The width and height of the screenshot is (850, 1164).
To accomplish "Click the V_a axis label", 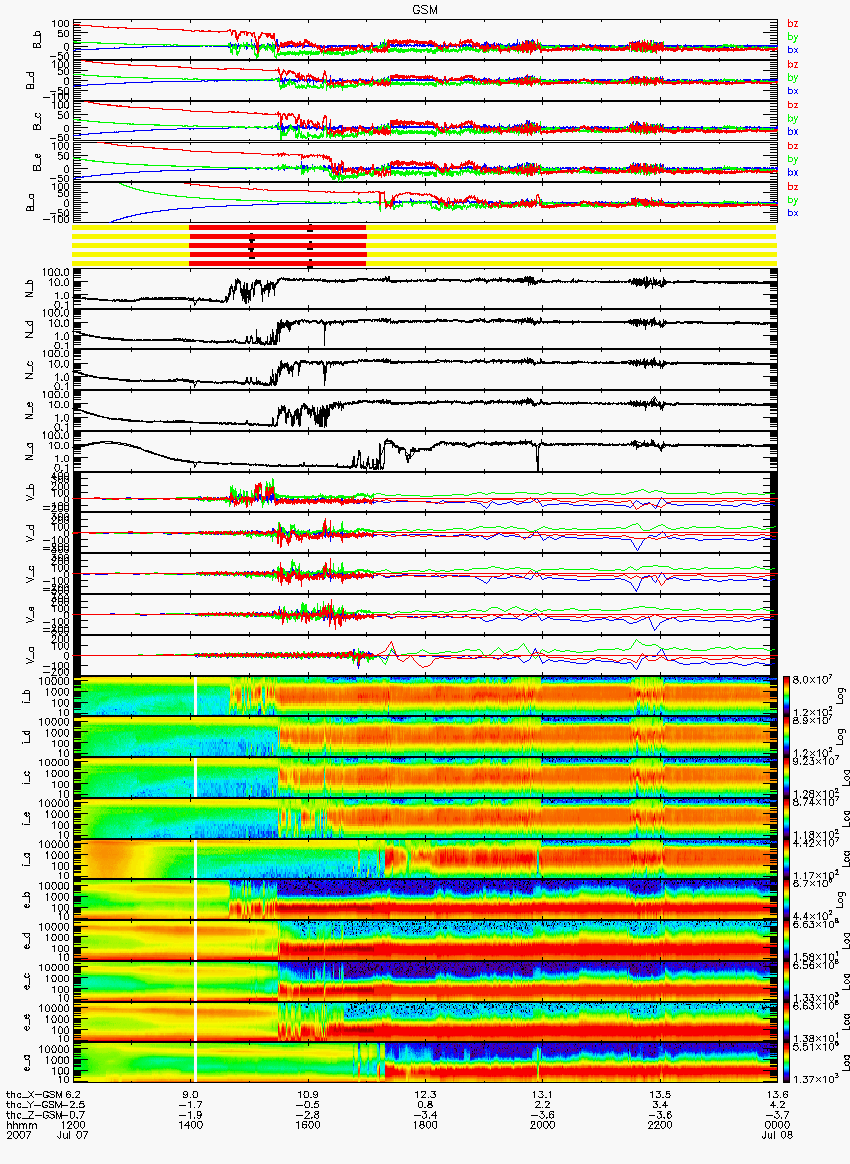I will 30,656.
